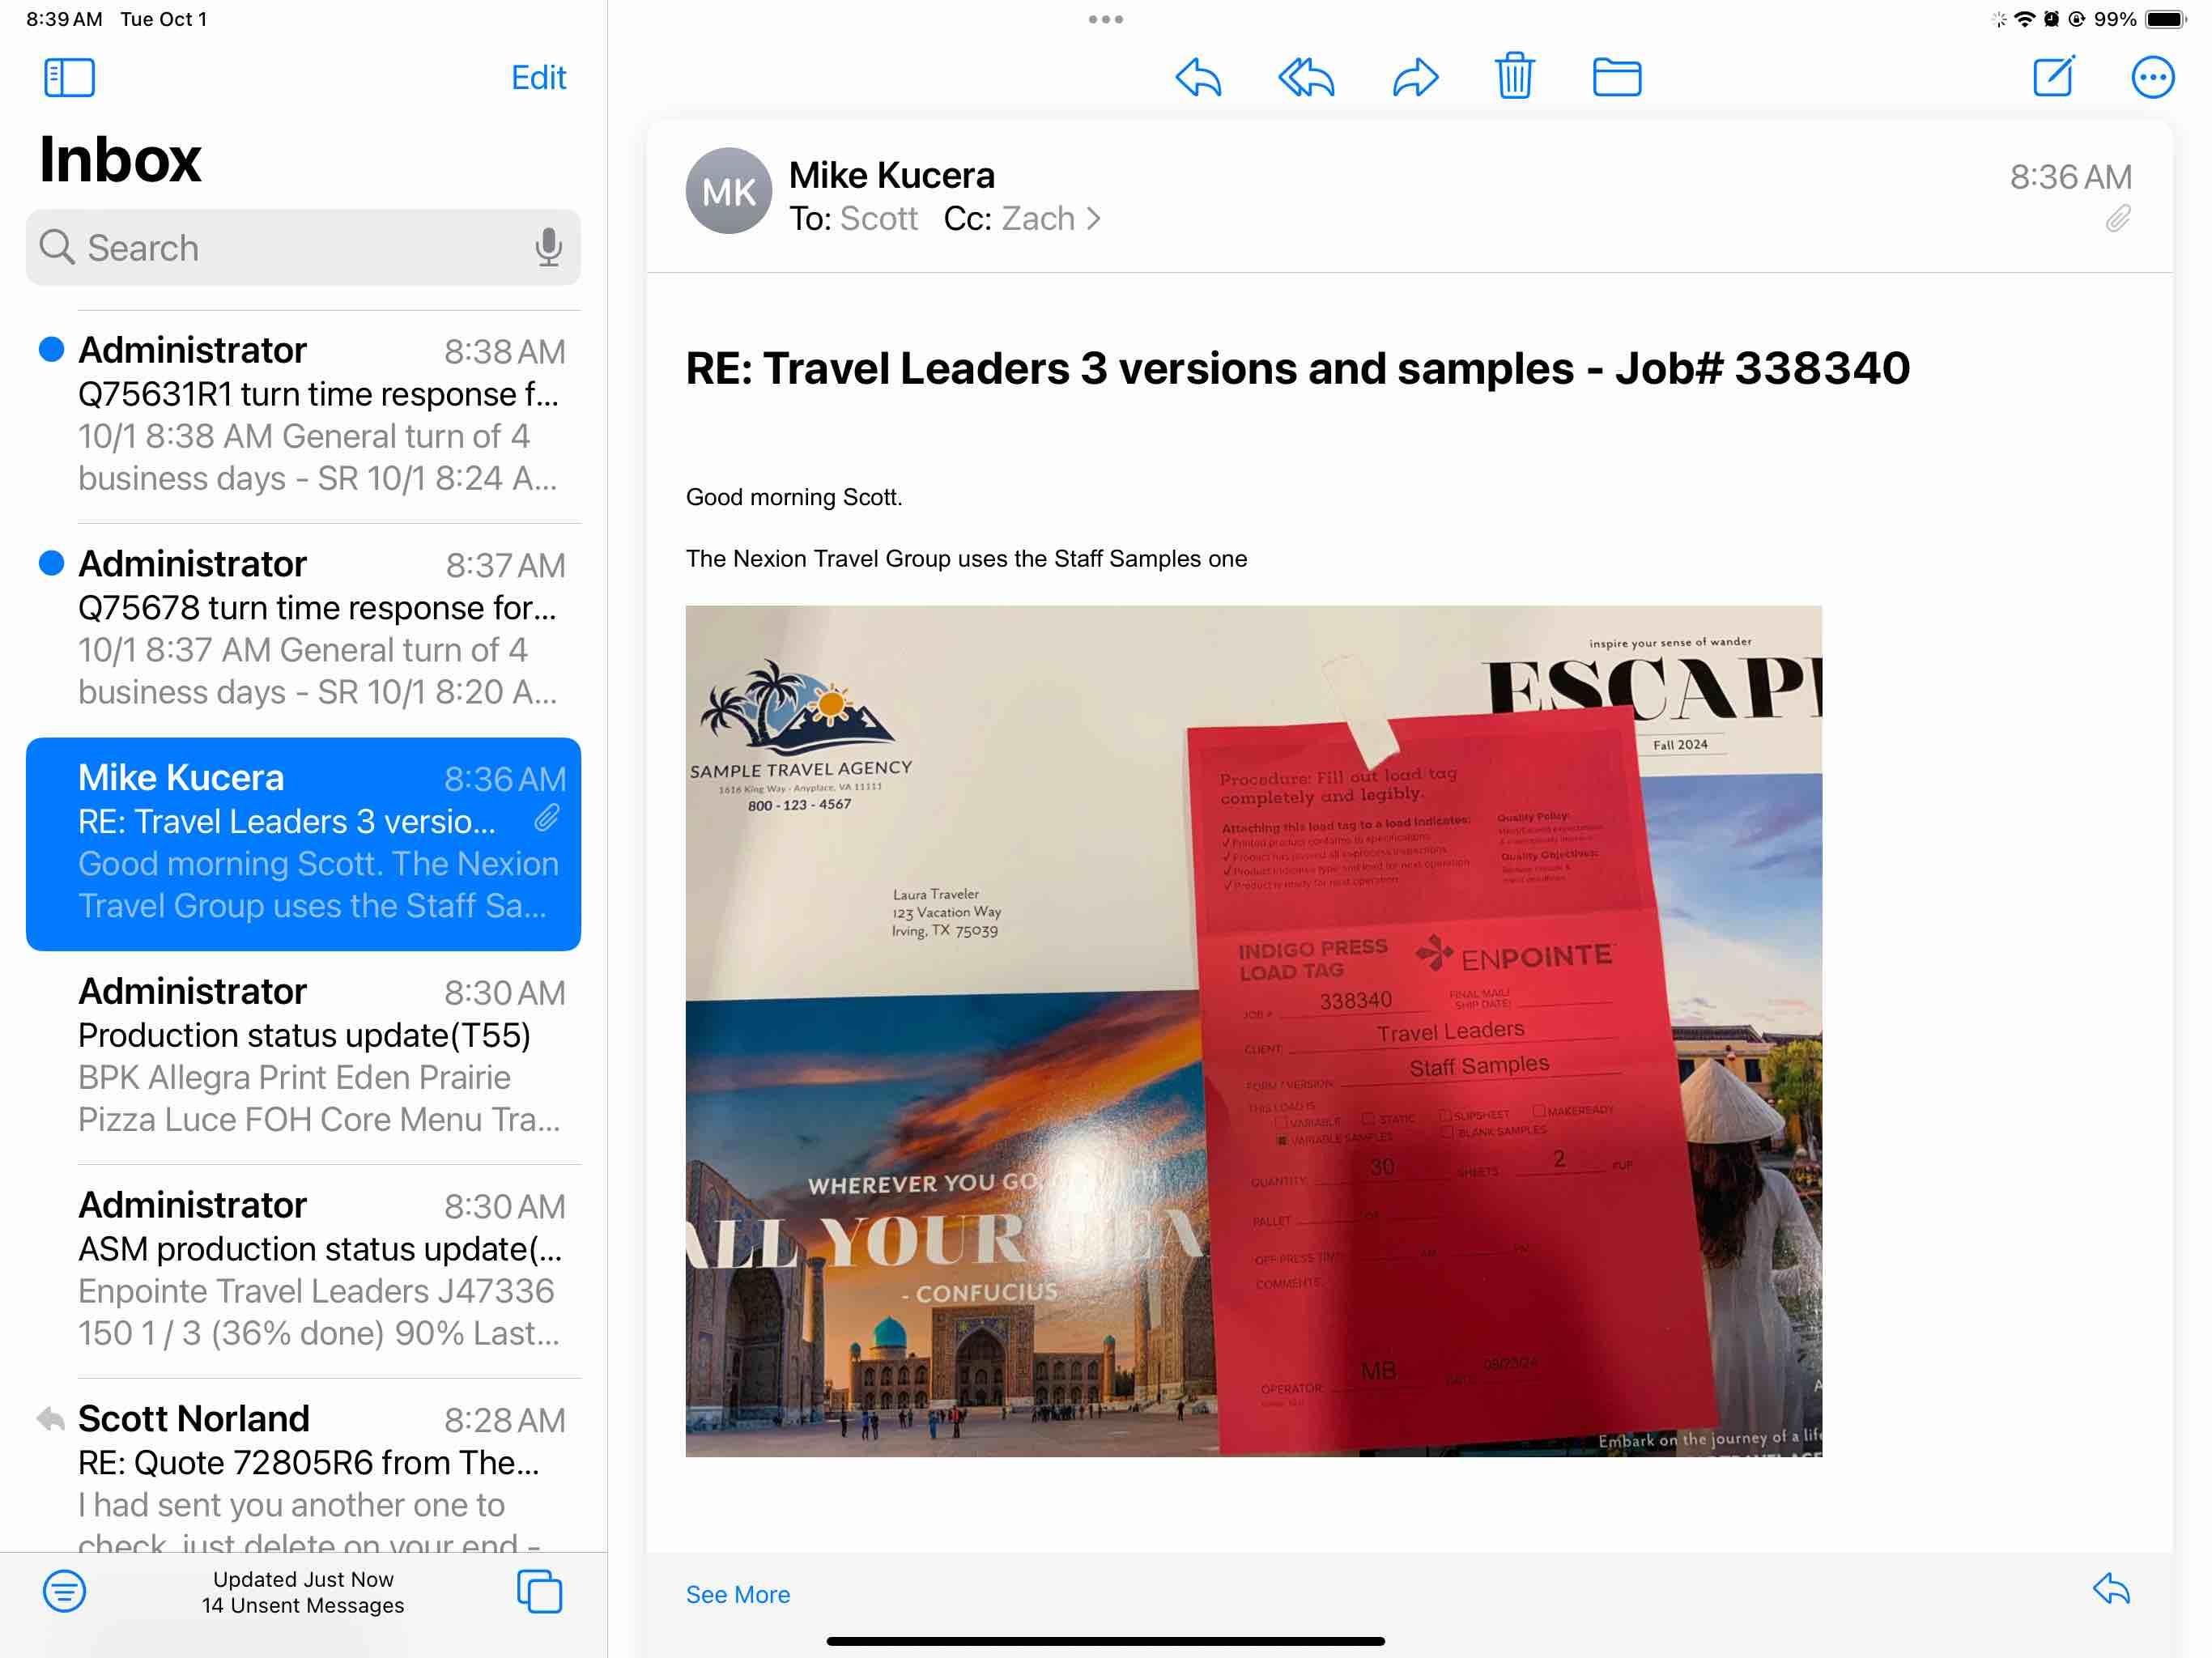The width and height of the screenshot is (2212, 1658).
Task: Tap the Reply All double-arrow icon
Action: coord(1306,77)
